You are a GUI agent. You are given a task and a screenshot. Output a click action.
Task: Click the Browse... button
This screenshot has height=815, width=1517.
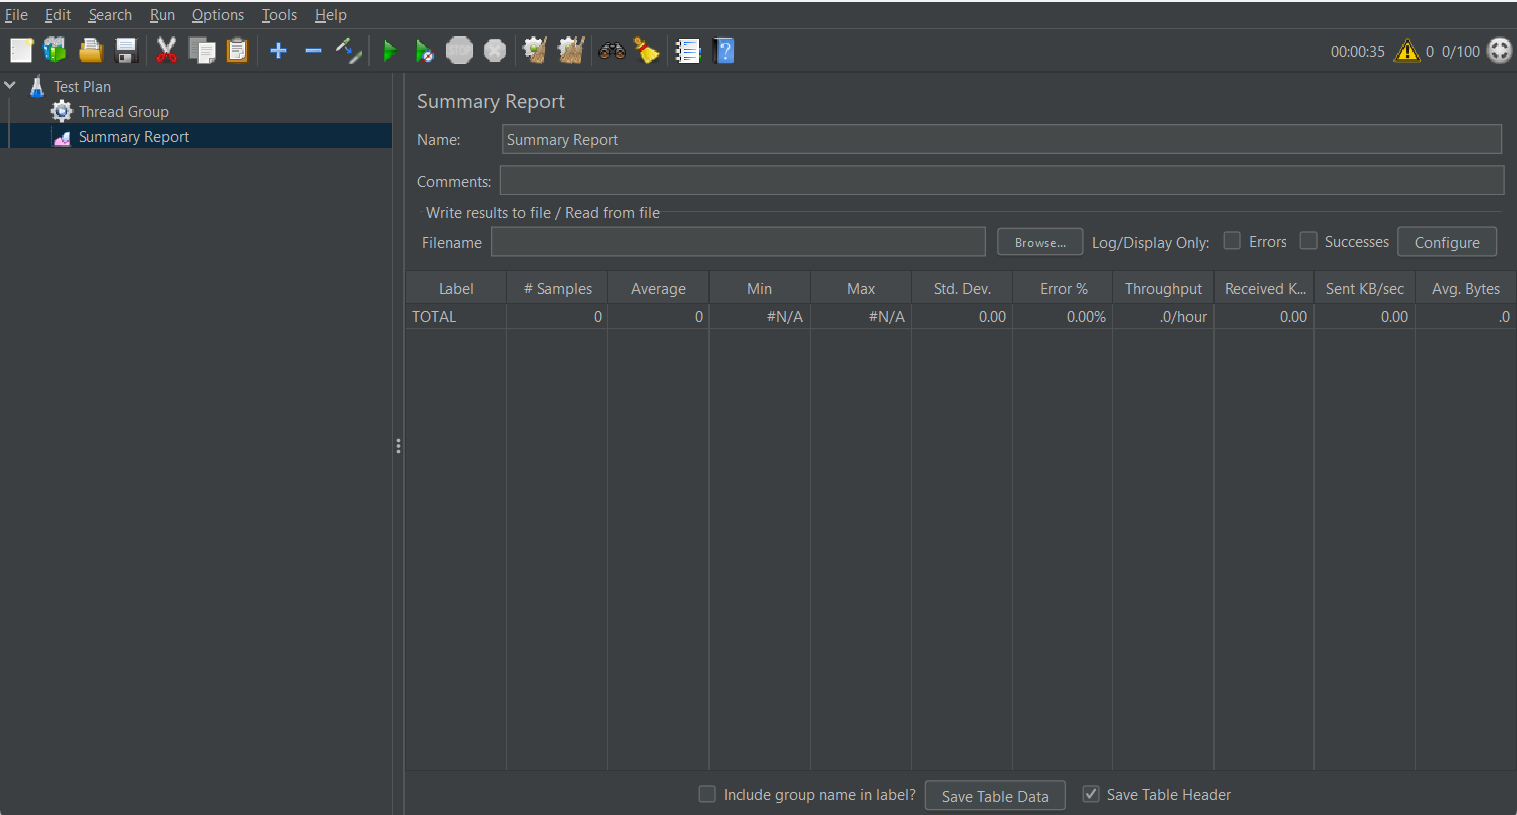point(1040,242)
